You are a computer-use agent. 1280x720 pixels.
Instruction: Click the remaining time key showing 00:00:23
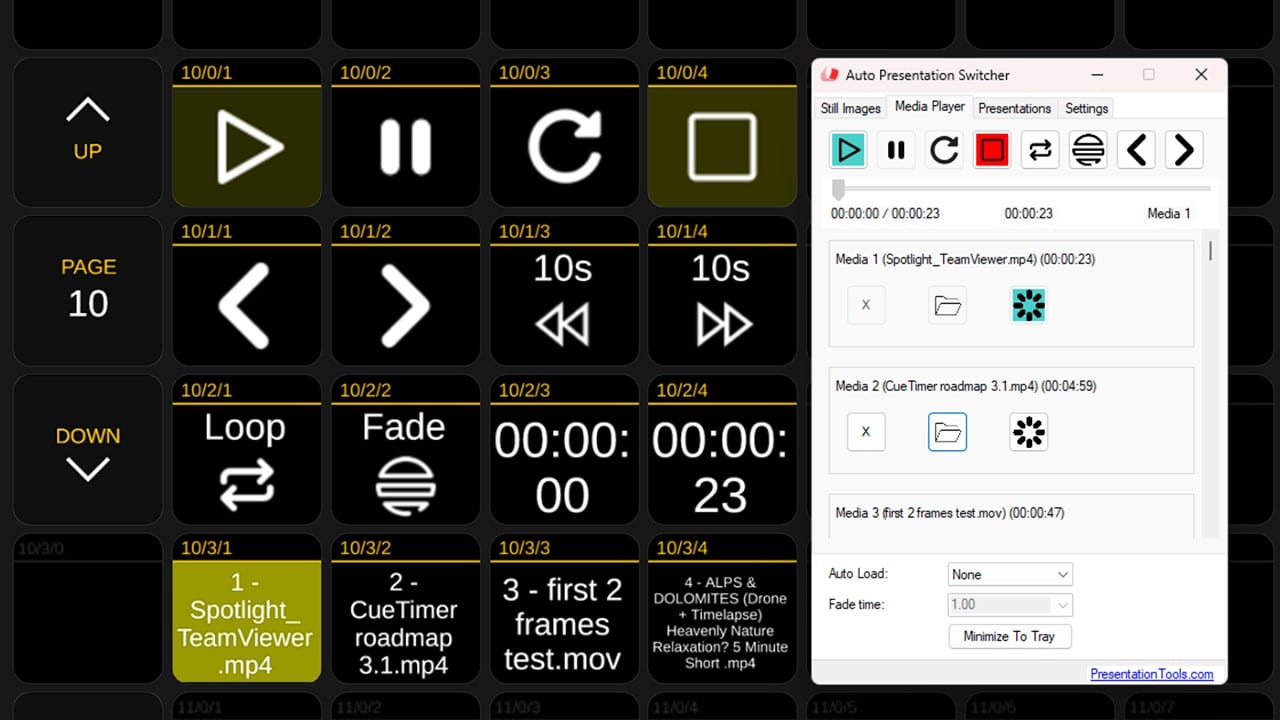click(722, 451)
